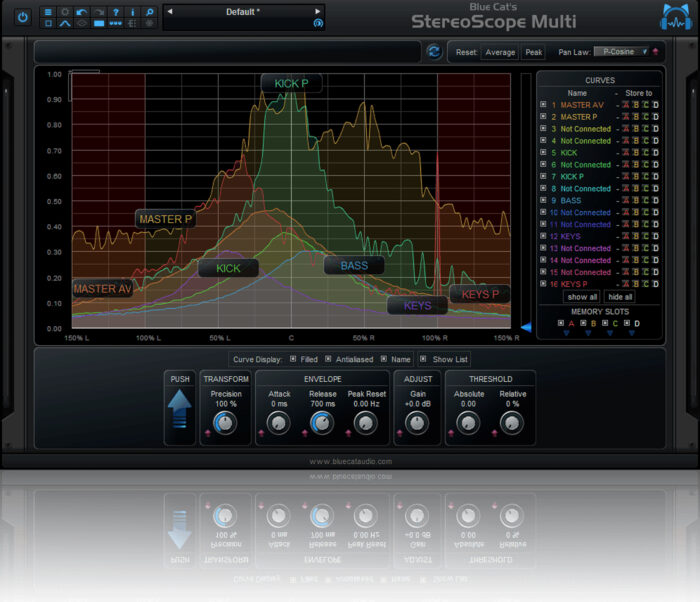
Task: Click the Gain knob
Action: pos(417,423)
